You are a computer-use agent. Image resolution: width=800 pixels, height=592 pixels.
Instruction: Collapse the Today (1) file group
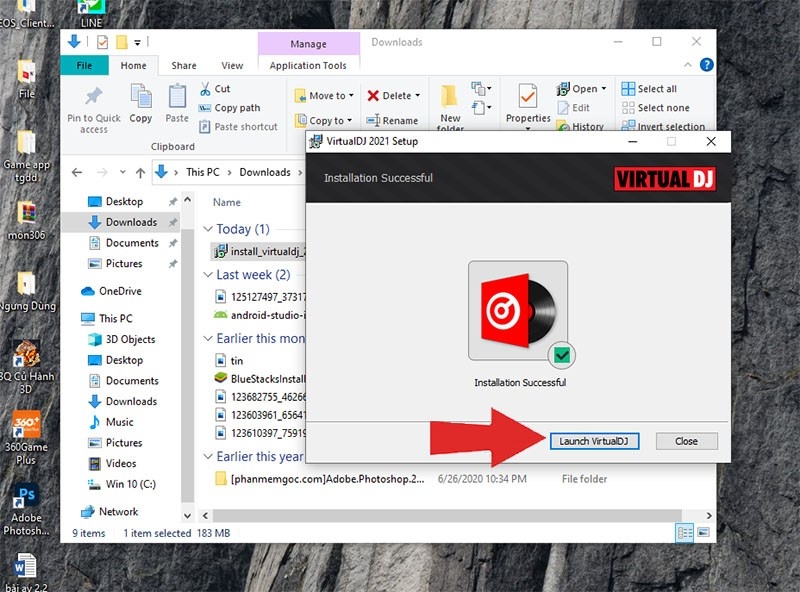pos(208,229)
